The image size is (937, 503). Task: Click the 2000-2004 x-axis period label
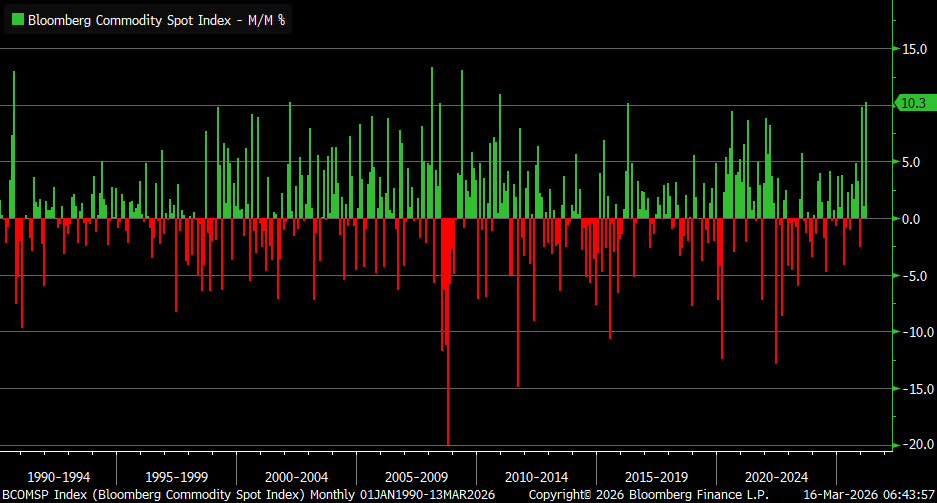click(x=297, y=477)
